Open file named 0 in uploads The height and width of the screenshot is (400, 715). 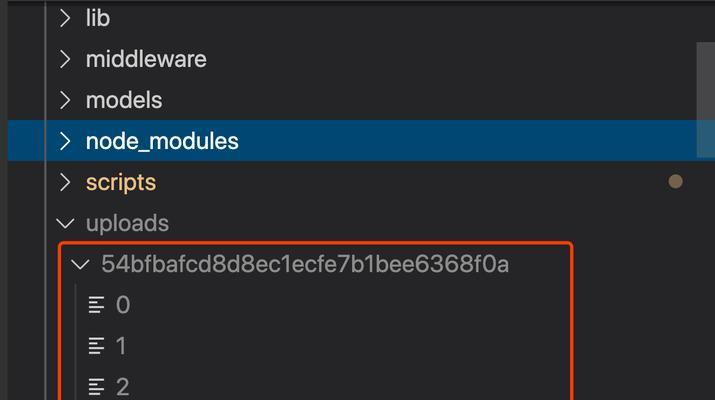click(x=123, y=305)
